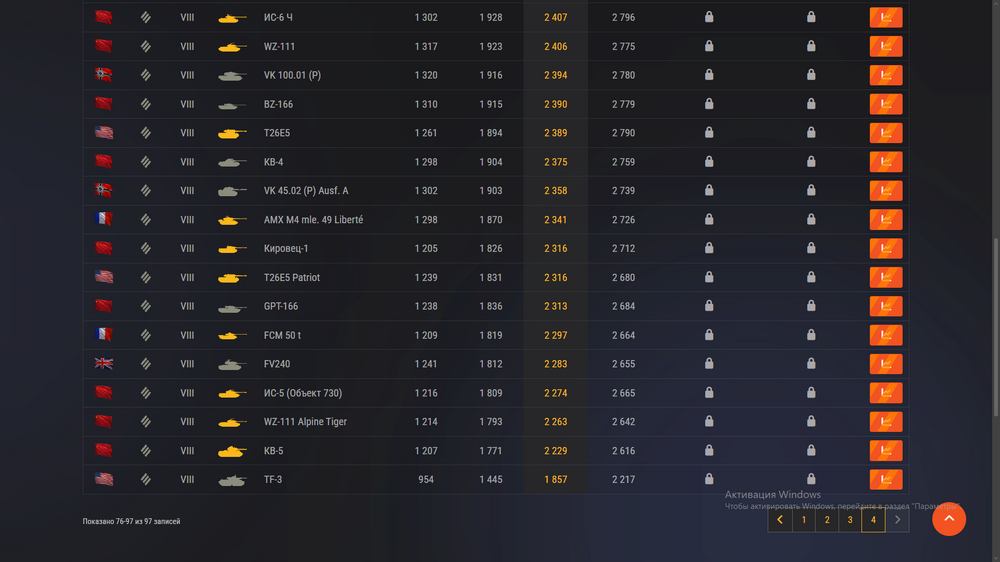Click the page vertical scrollbar thumb
This screenshot has height=562, width=1000.
pyautogui.click(x=996, y=329)
